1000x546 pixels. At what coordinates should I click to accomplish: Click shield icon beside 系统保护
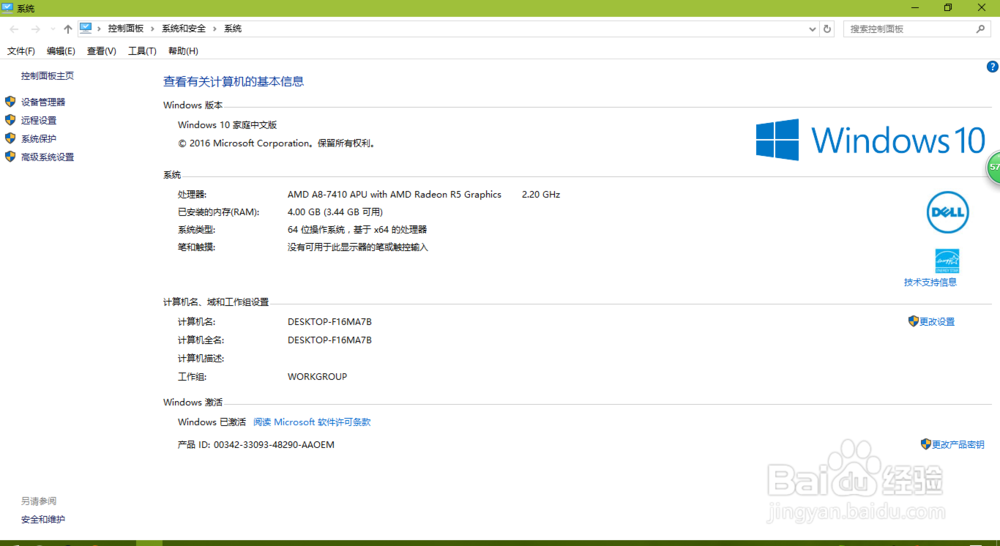pyautogui.click(x=10, y=138)
